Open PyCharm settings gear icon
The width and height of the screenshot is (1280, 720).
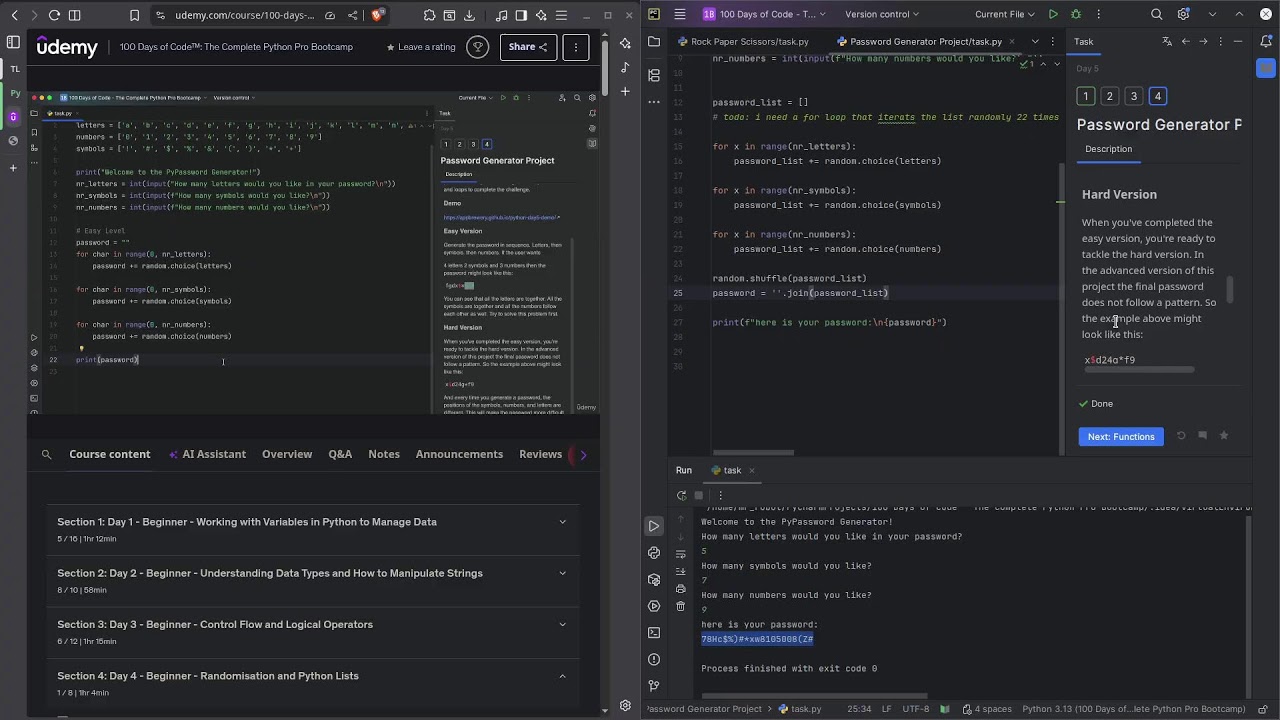1184,14
